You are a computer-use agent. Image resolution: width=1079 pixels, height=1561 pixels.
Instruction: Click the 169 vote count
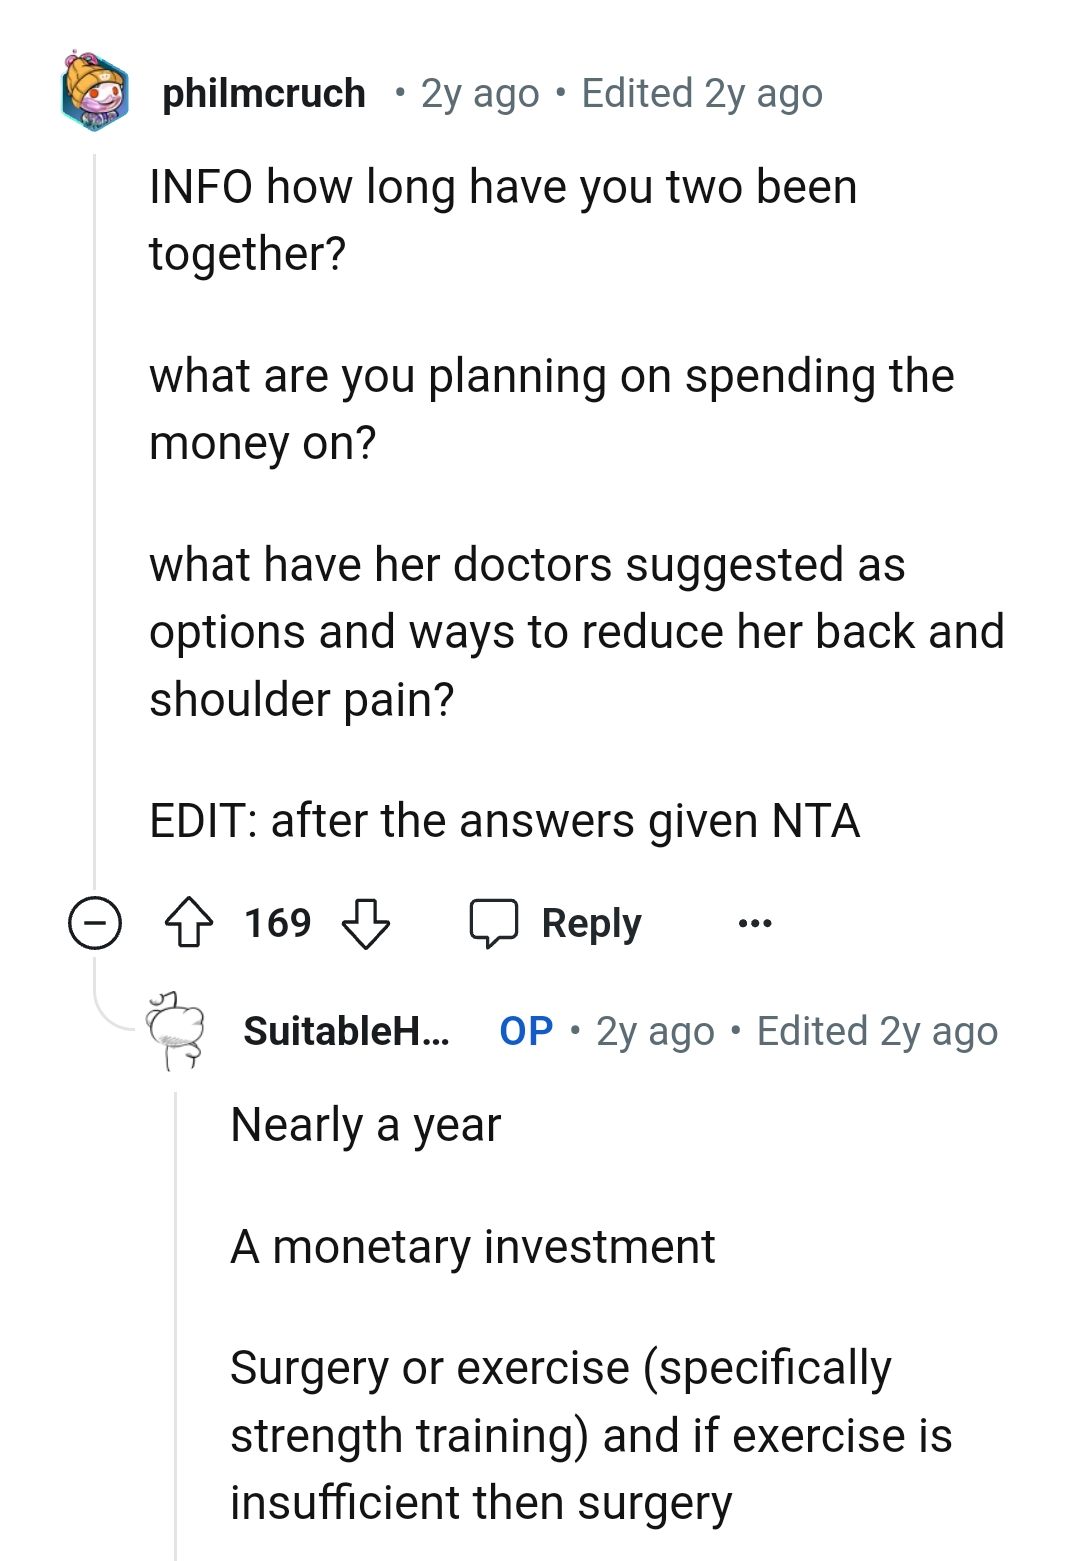click(x=278, y=923)
